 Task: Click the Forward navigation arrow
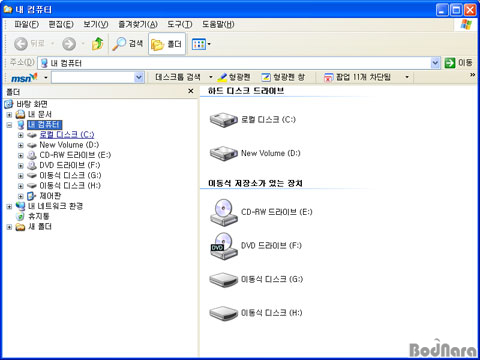click(x=69, y=44)
